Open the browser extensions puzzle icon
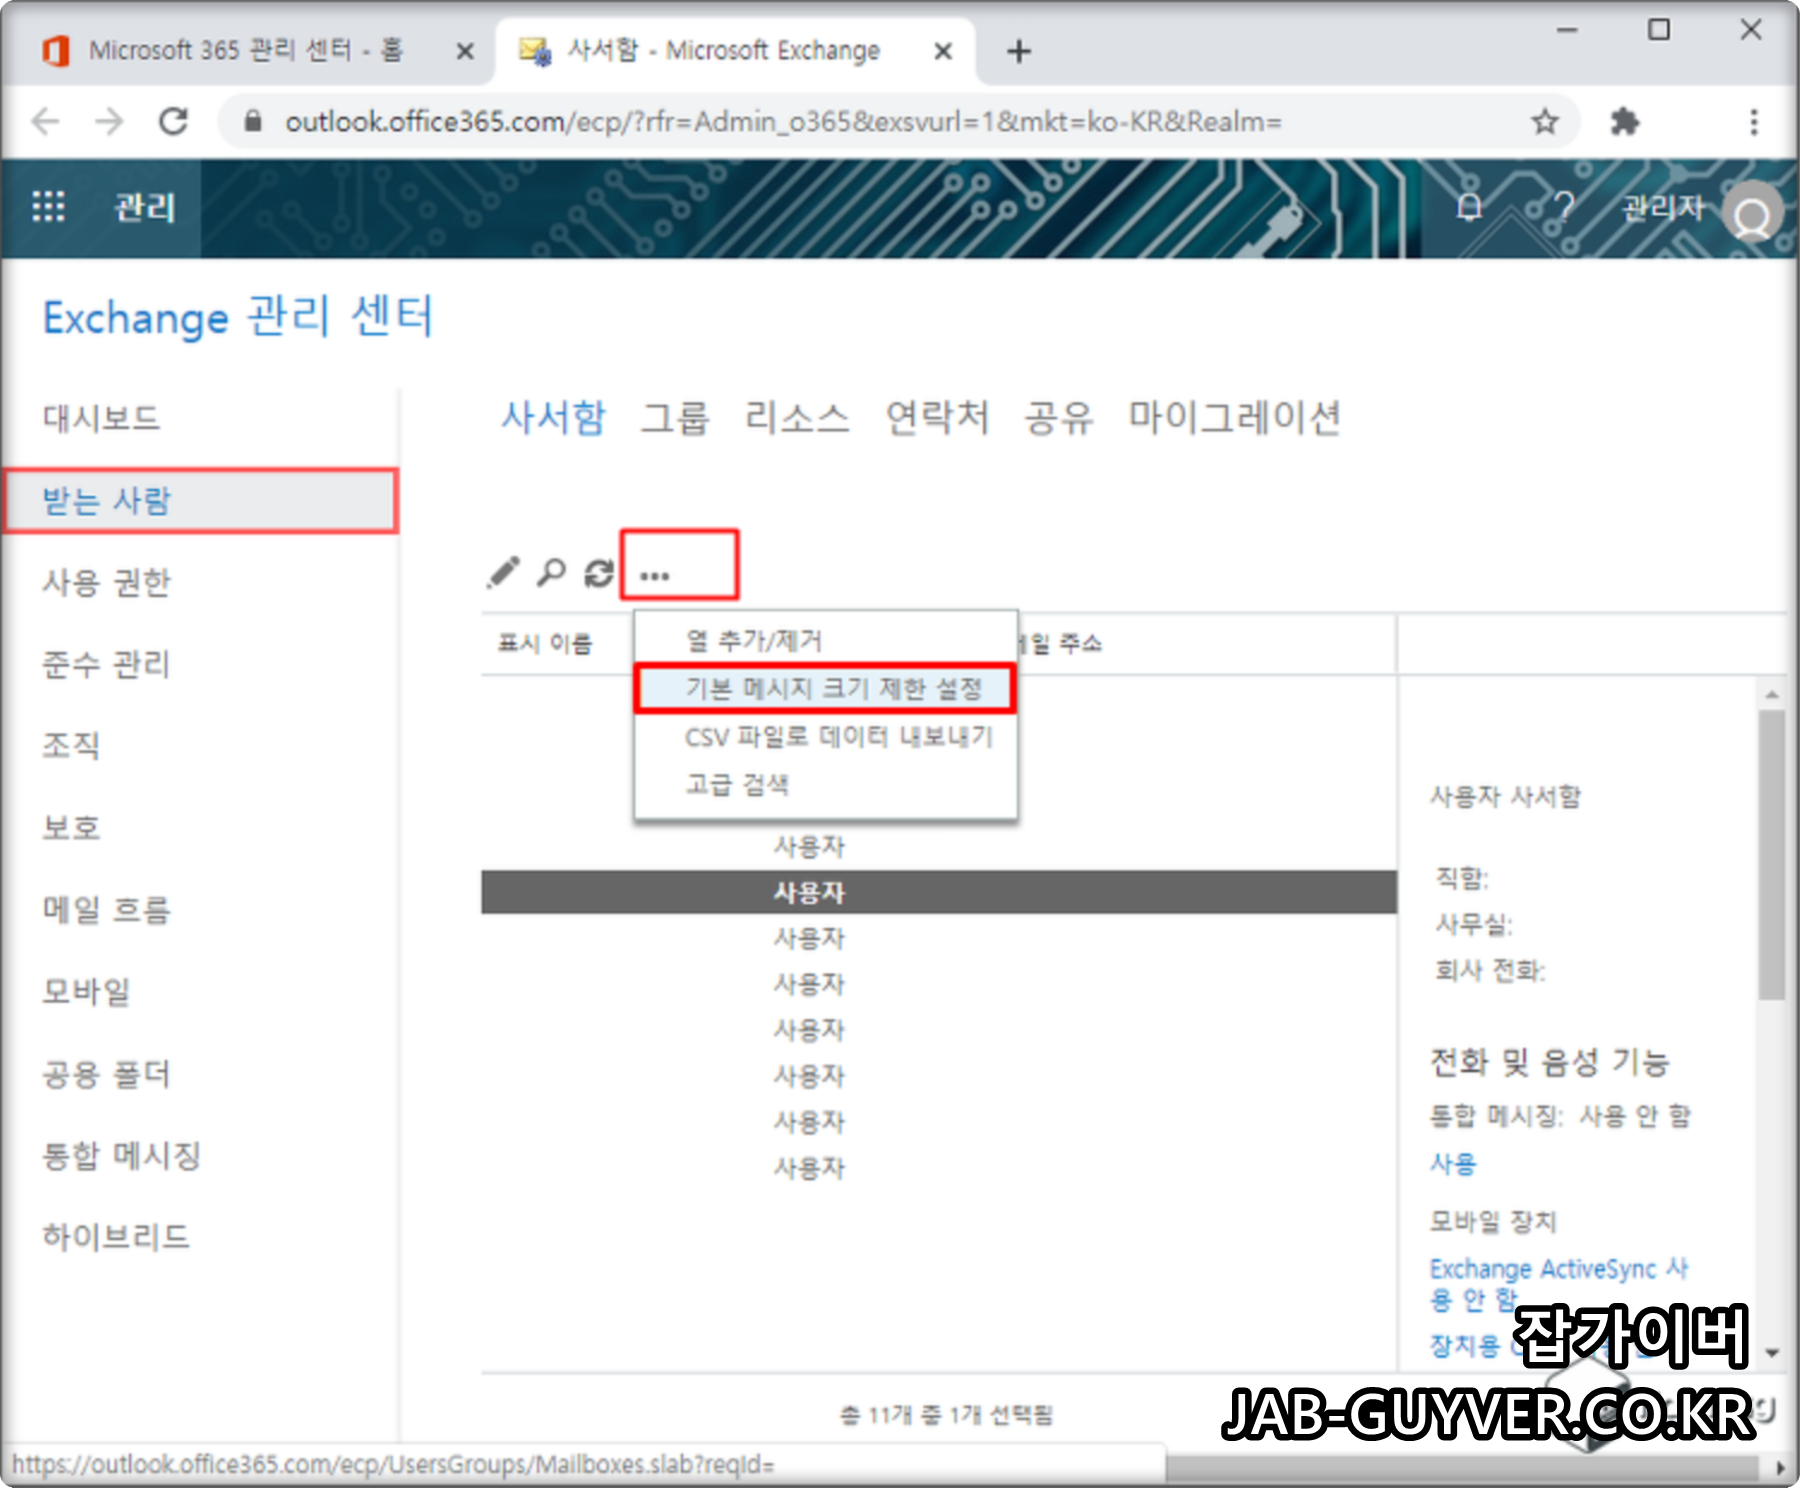The height and width of the screenshot is (1488, 1800). click(x=1624, y=121)
